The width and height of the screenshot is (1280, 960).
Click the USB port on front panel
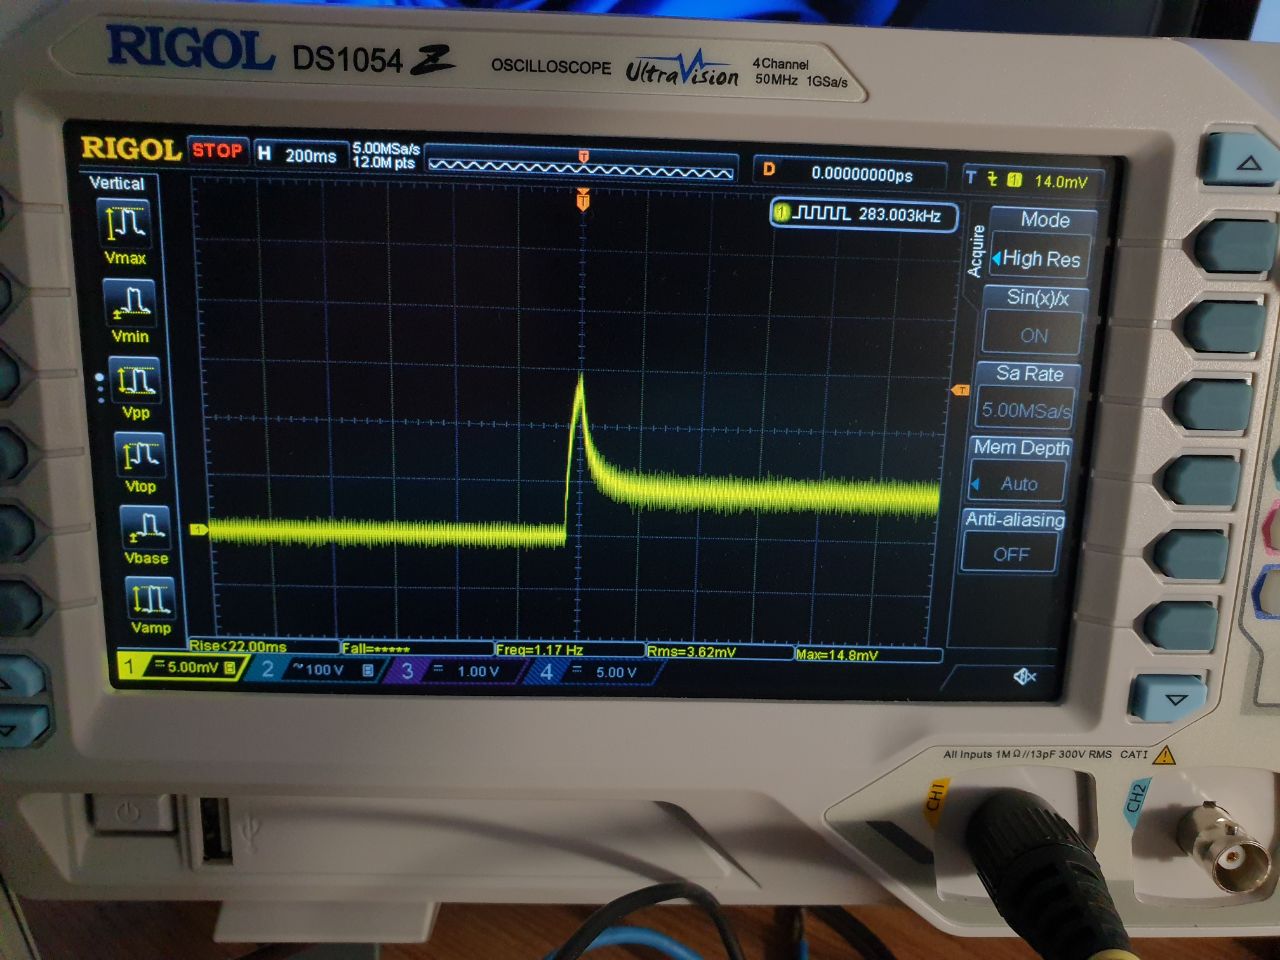[x=216, y=829]
